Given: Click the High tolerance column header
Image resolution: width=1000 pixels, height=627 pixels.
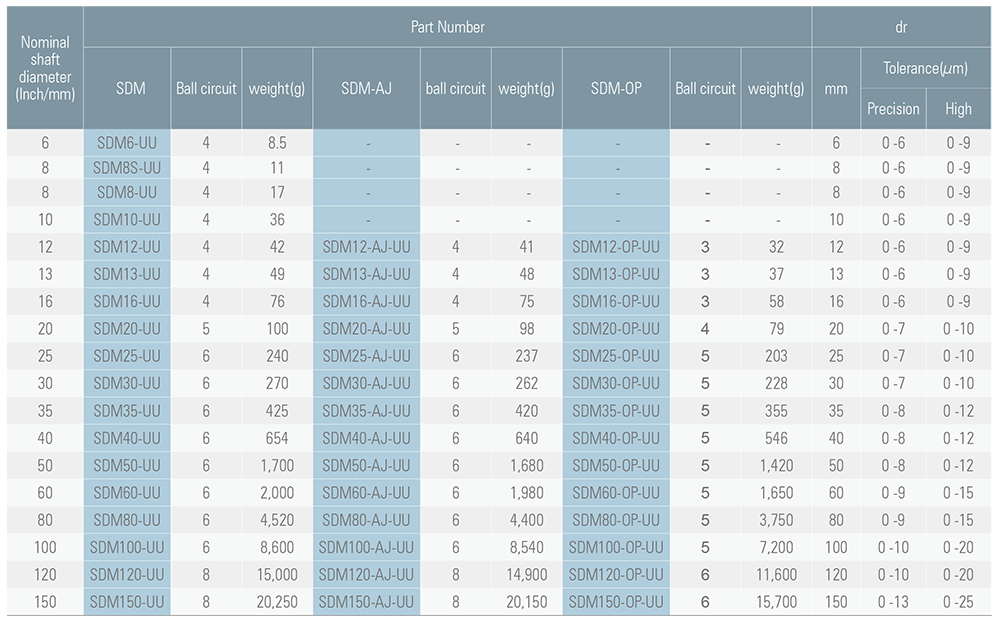Looking at the screenshot, I should tap(958, 109).
